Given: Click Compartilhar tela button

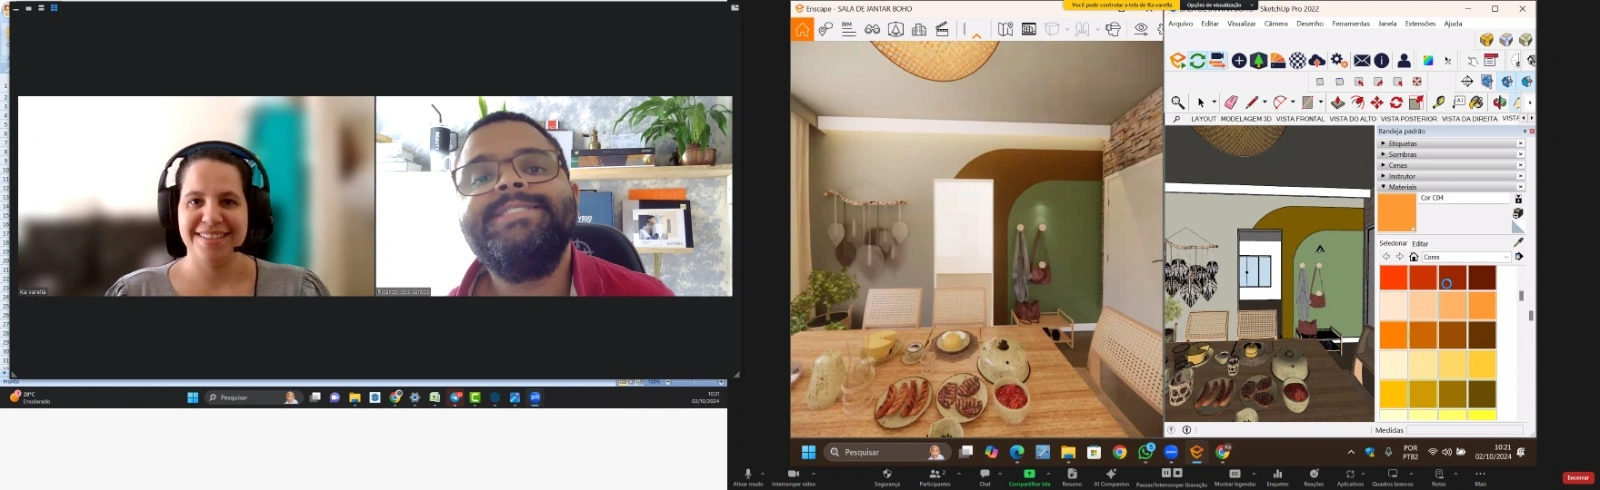Looking at the screenshot, I should pos(1029,476).
